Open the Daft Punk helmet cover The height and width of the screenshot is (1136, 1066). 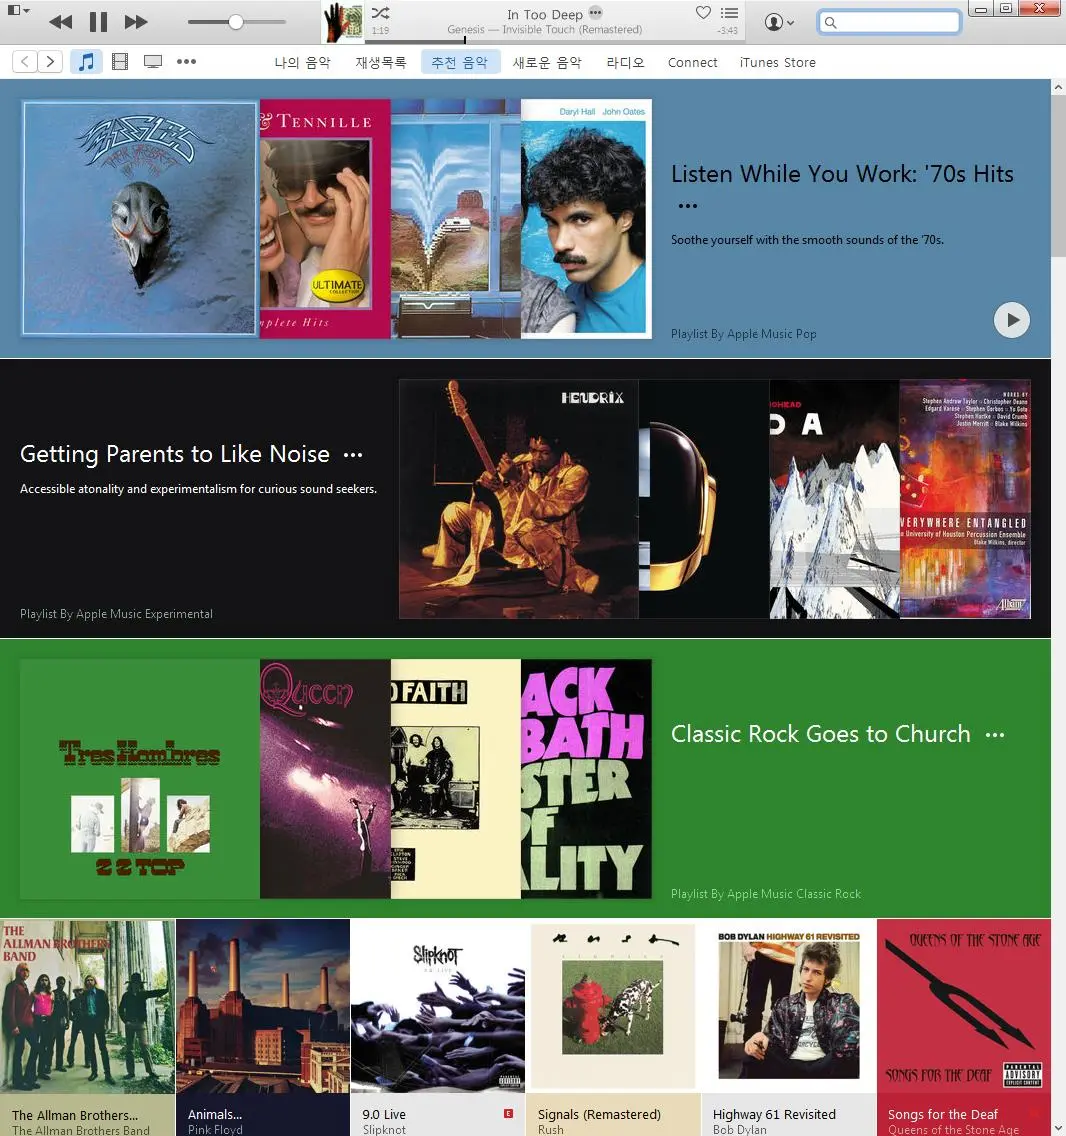pos(704,498)
